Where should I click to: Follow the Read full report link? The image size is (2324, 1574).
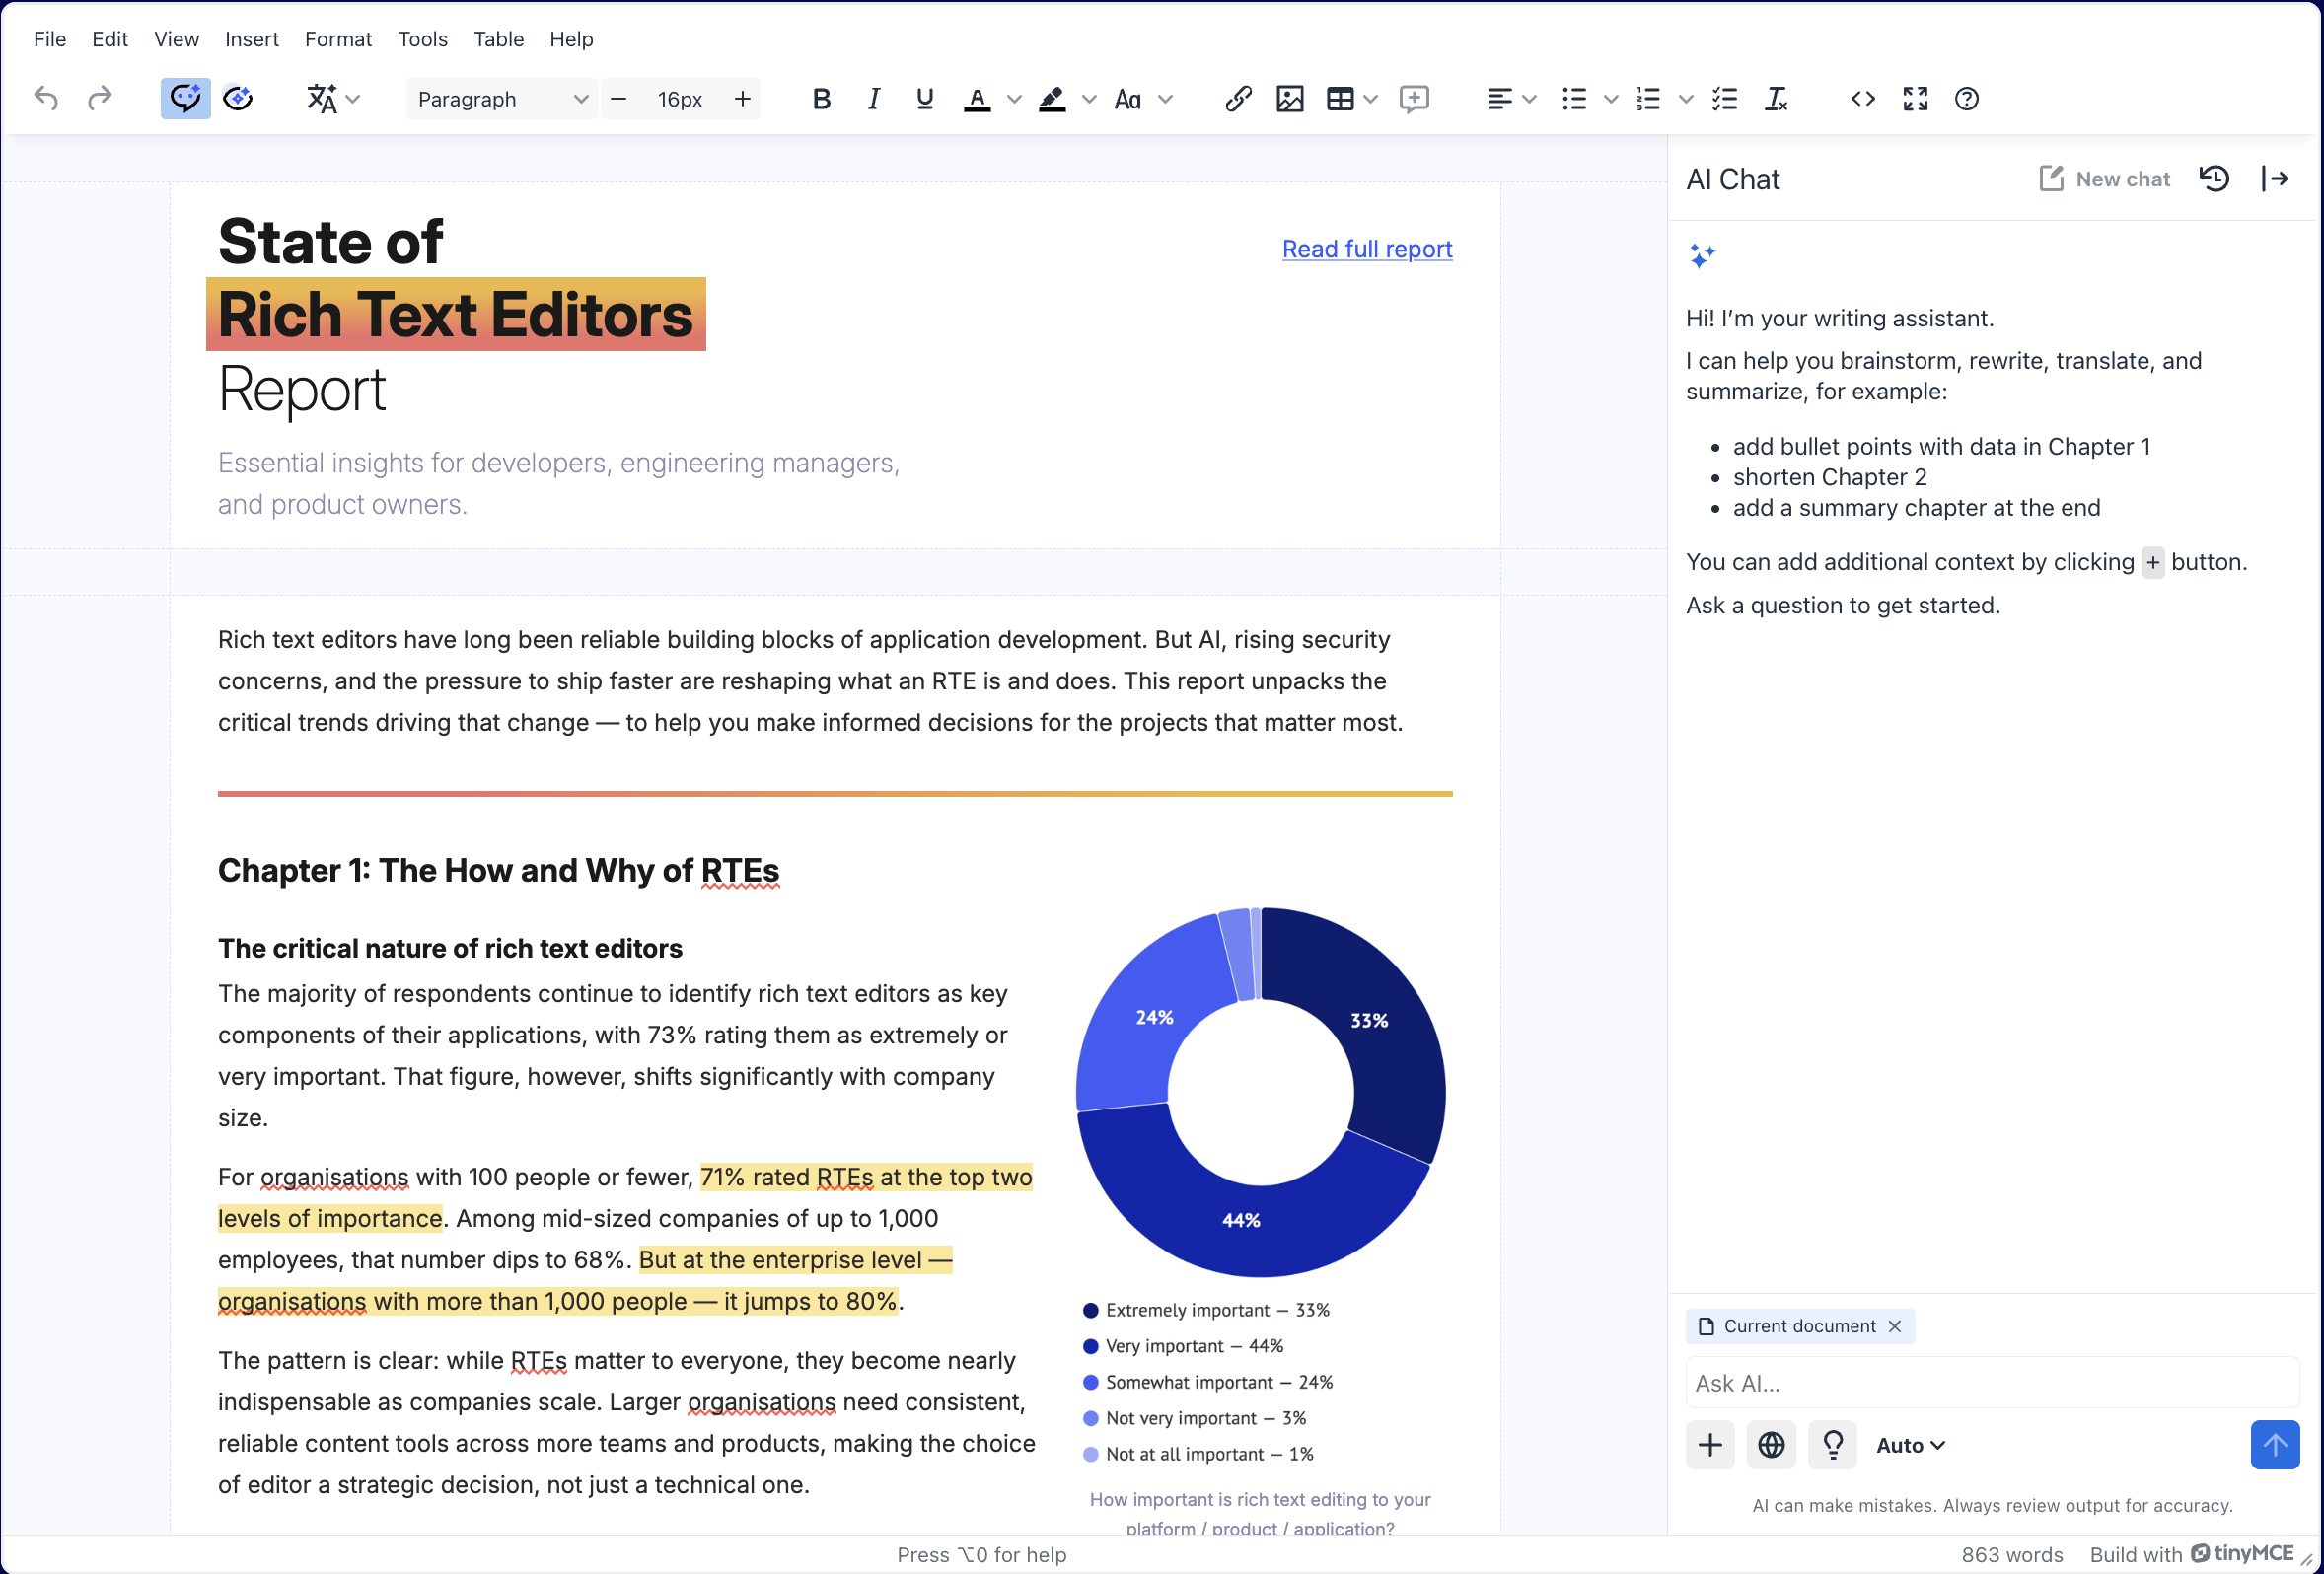click(x=1367, y=249)
